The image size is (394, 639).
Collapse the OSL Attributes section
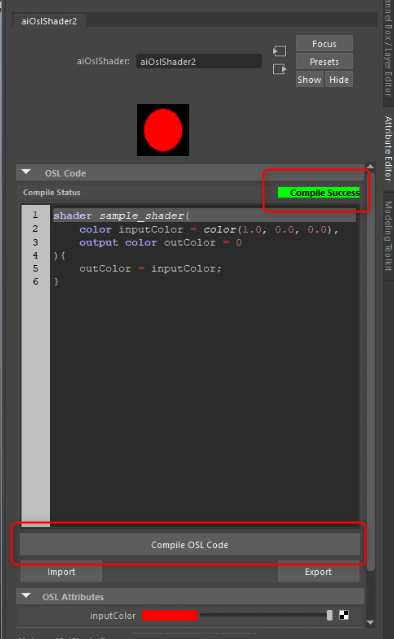(26, 596)
